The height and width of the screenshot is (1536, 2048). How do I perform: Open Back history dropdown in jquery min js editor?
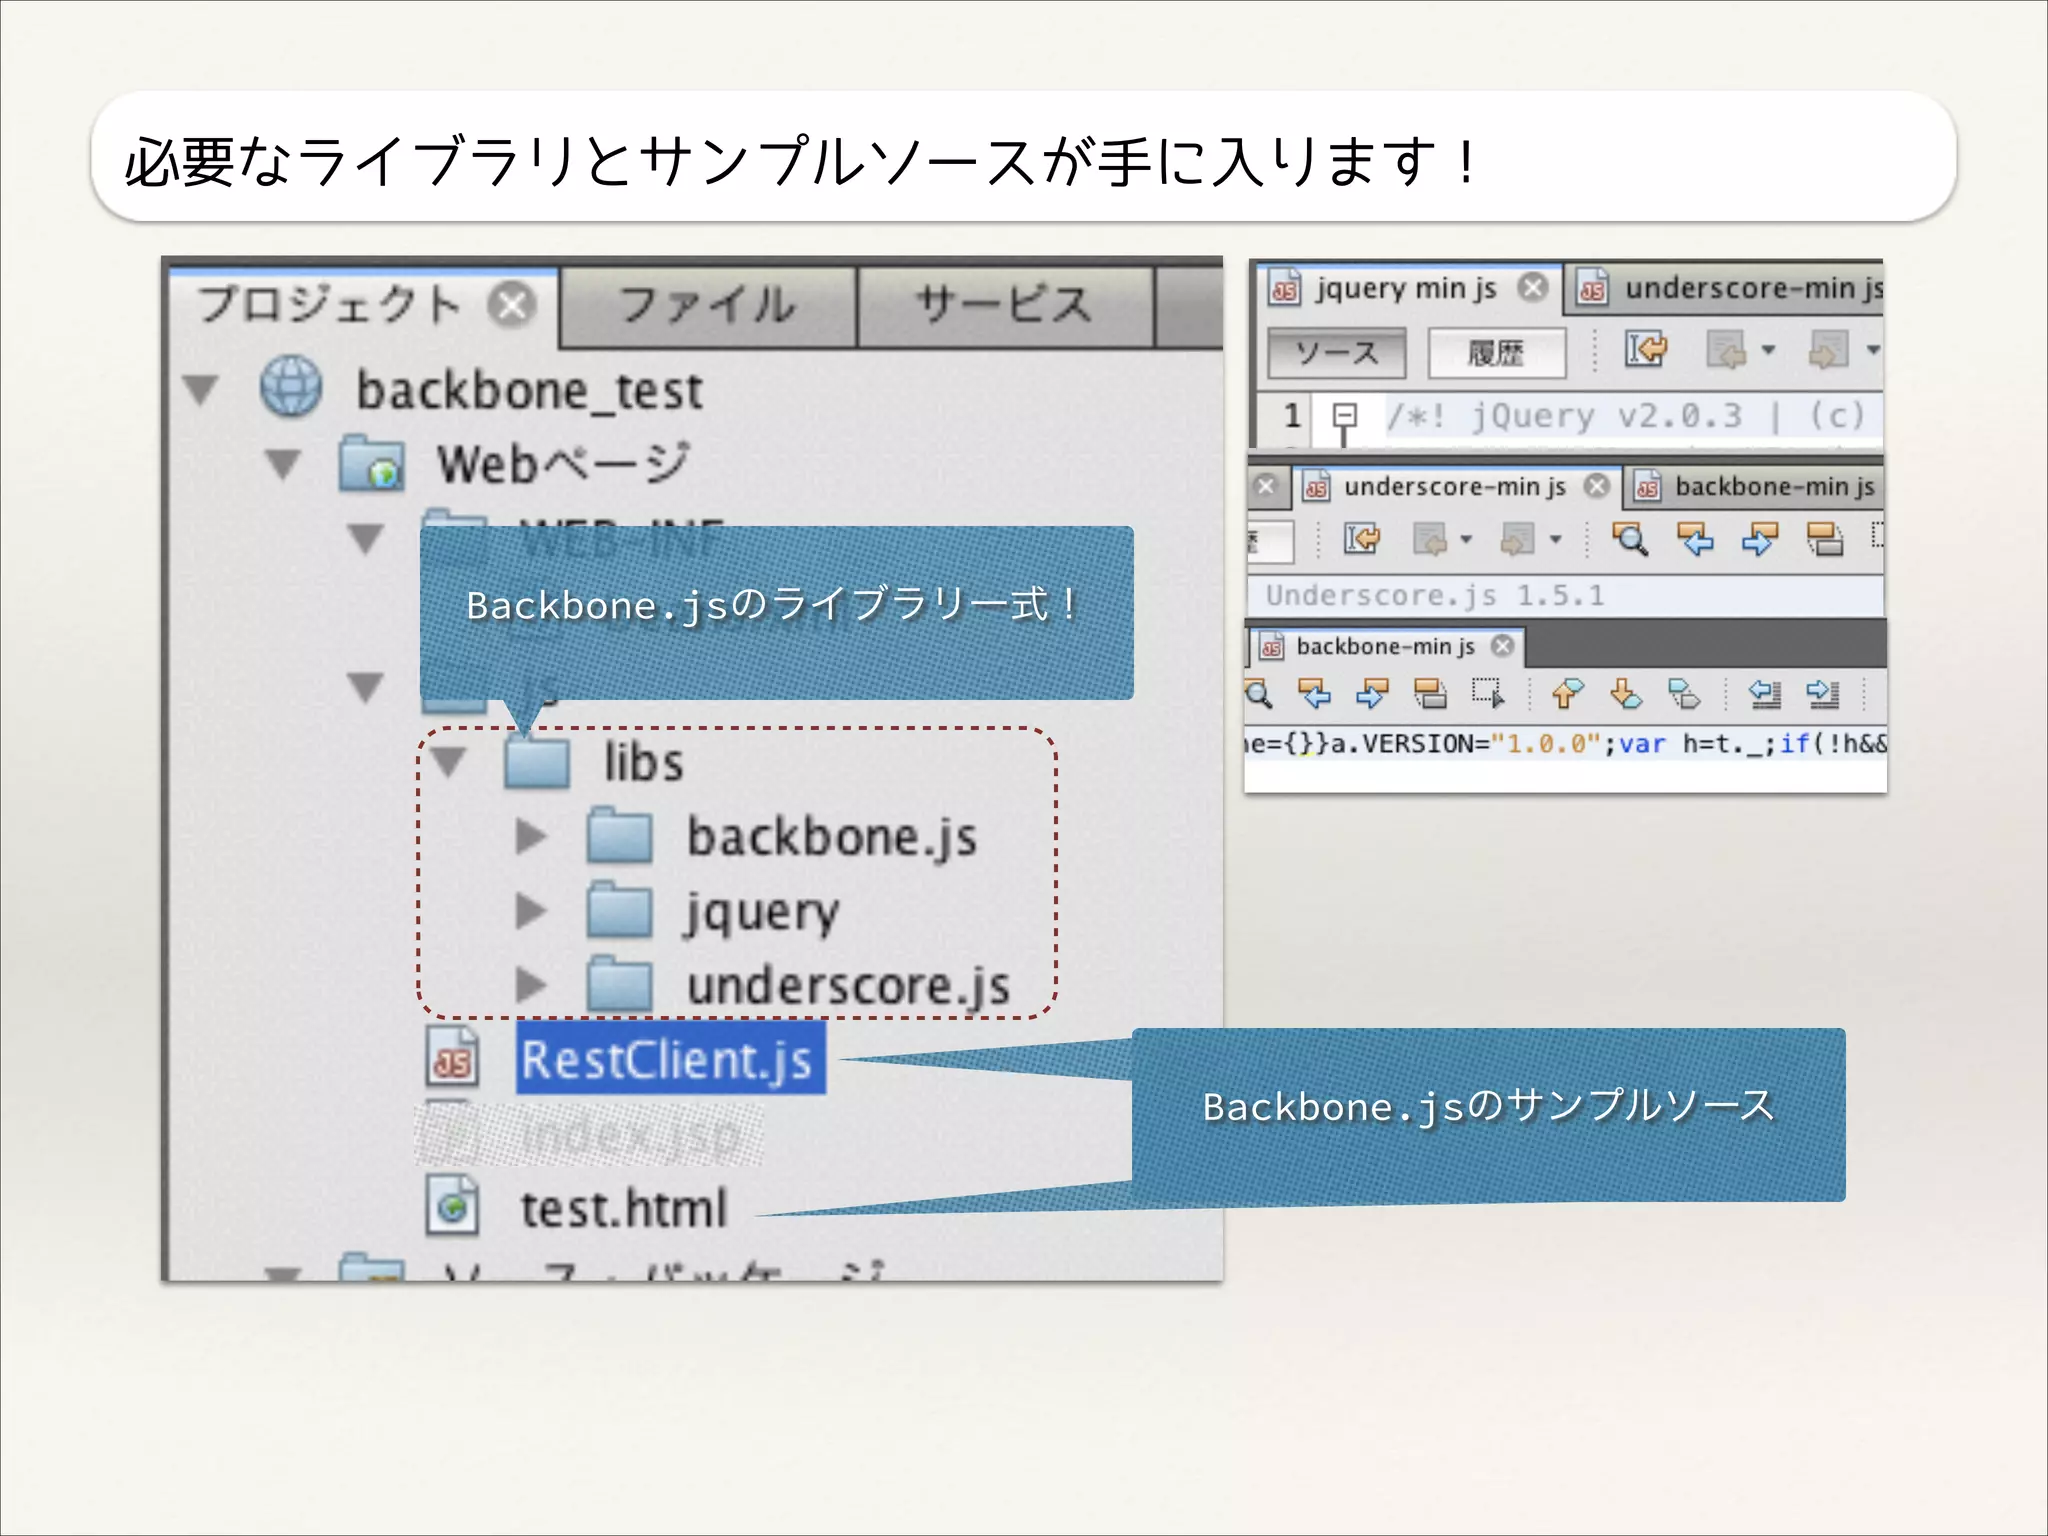click(1768, 350)
